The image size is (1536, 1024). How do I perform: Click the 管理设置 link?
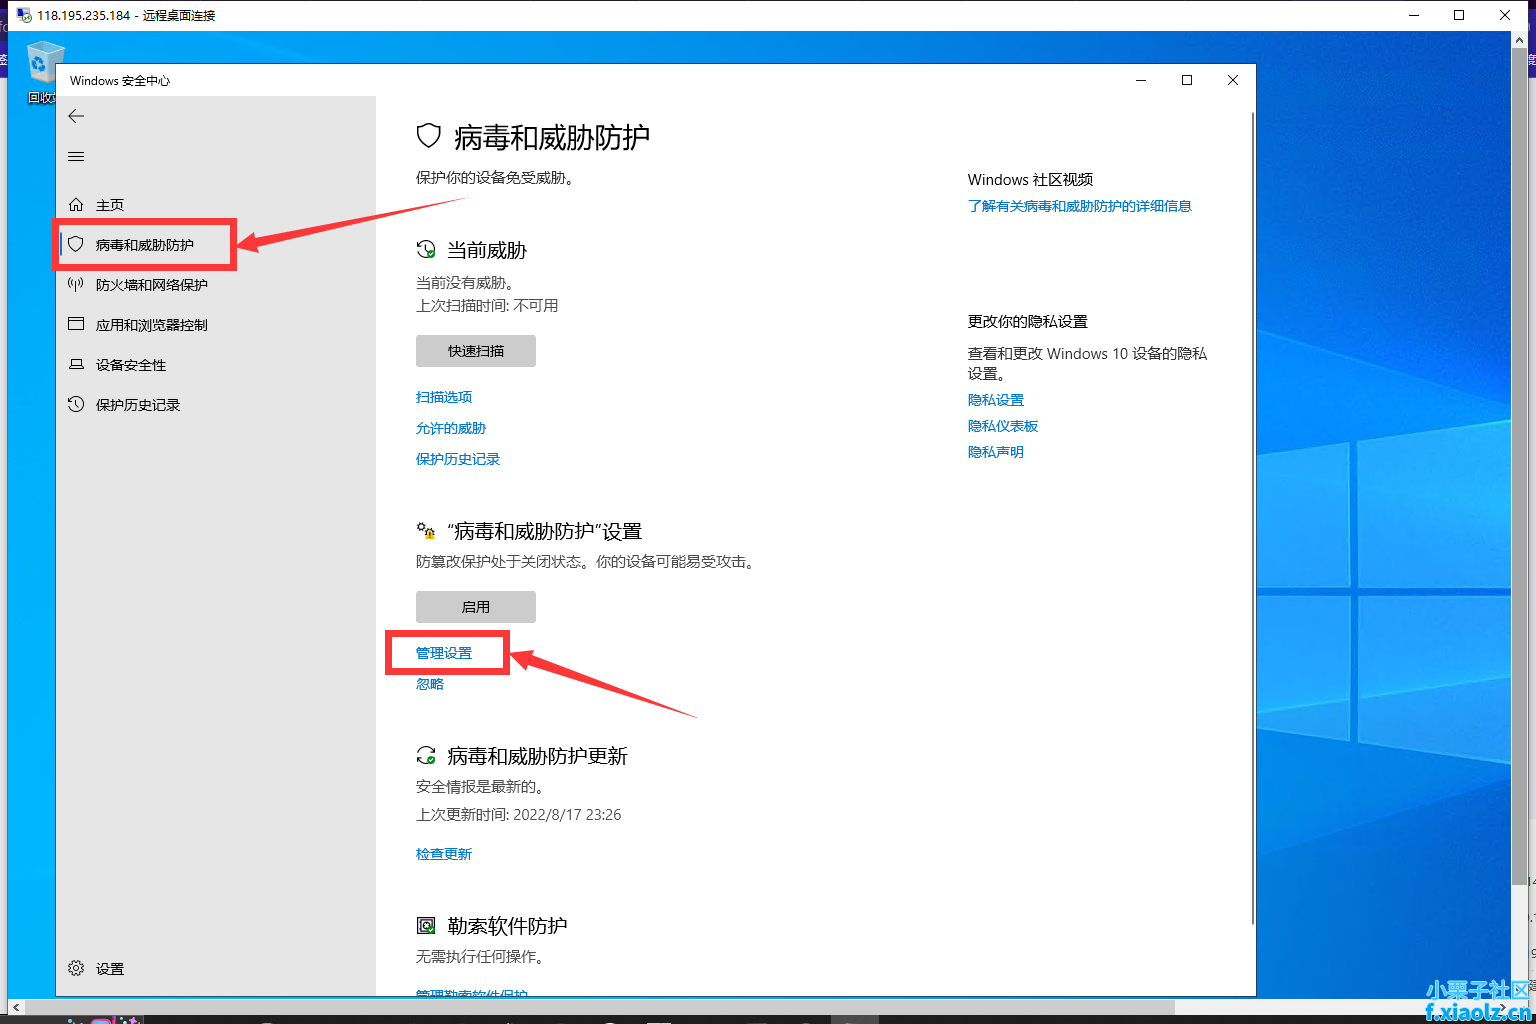[444, 653]
